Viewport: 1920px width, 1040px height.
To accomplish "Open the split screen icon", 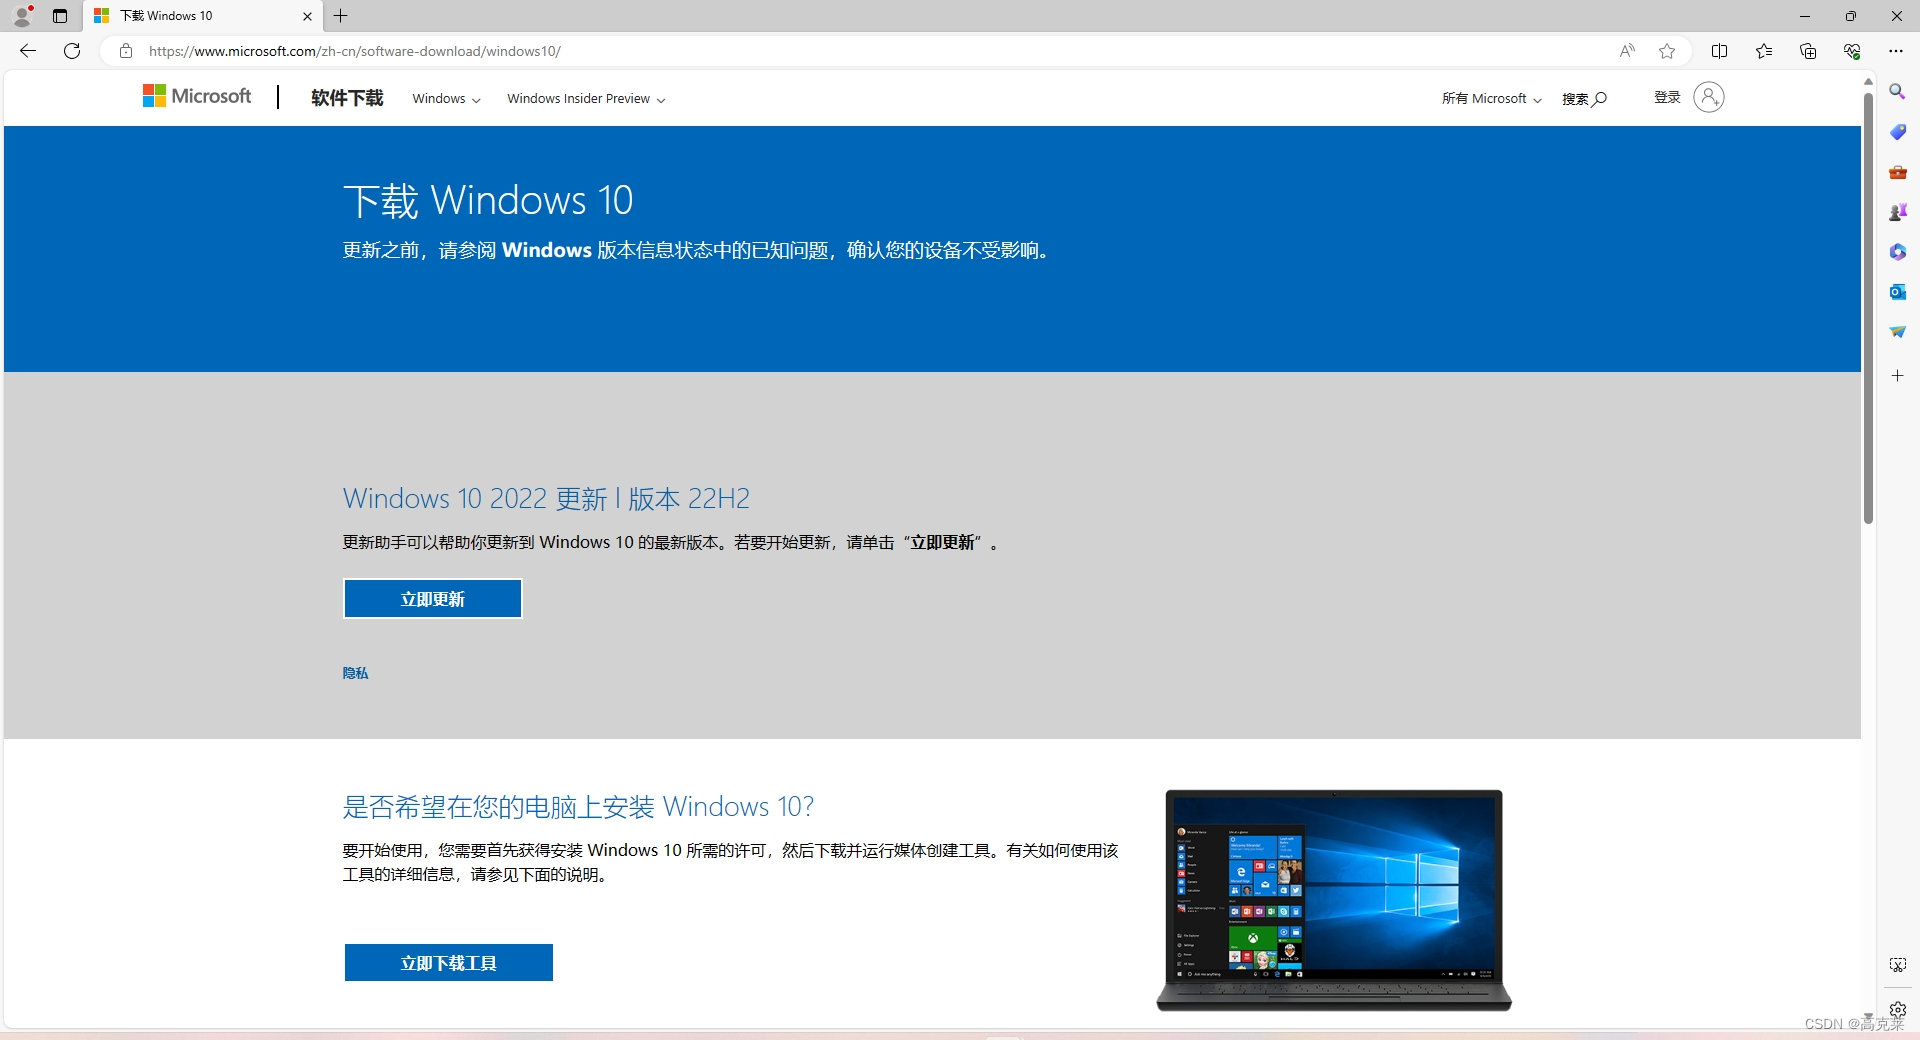I will pos(1720,51).
